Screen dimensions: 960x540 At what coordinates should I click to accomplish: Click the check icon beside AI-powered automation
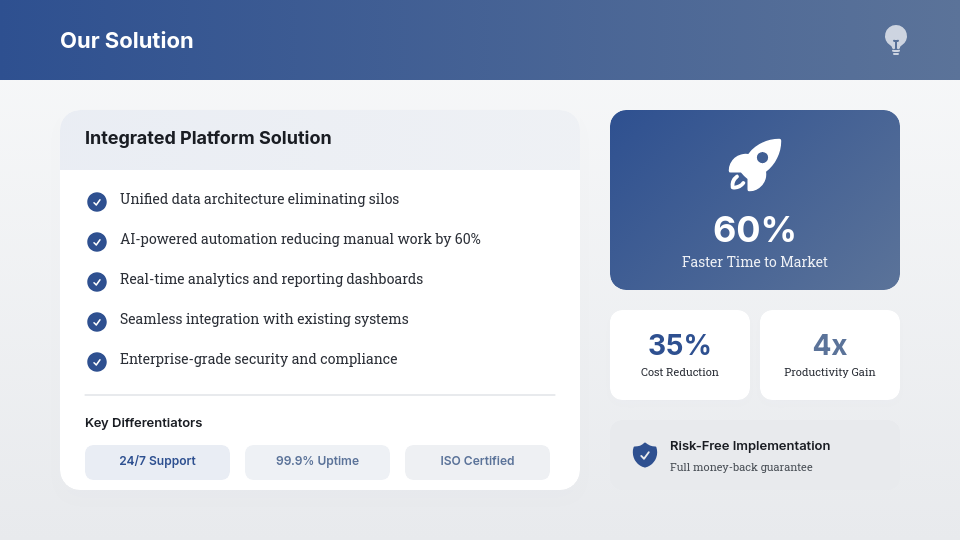click(x=97, y=242)
